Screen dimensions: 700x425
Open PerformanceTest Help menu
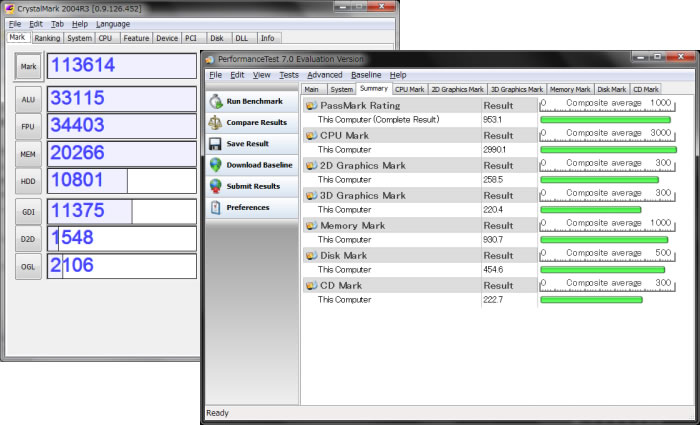pos(398,75)
